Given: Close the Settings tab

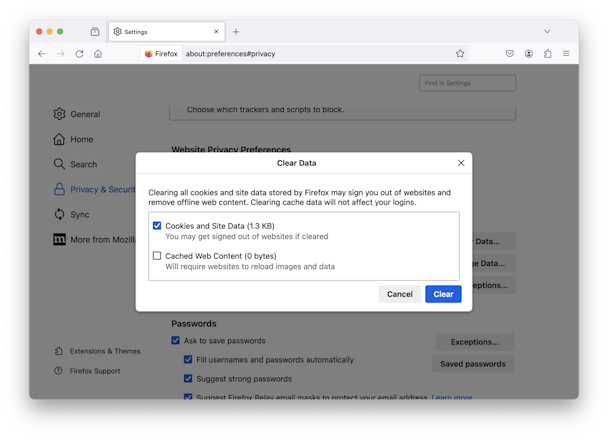Looking at the screenshot, I should point(216,32).
